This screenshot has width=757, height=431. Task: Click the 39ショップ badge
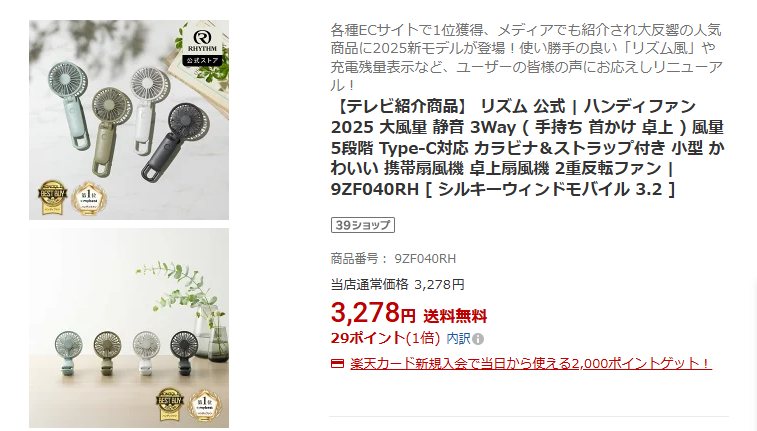coord(363,225)
